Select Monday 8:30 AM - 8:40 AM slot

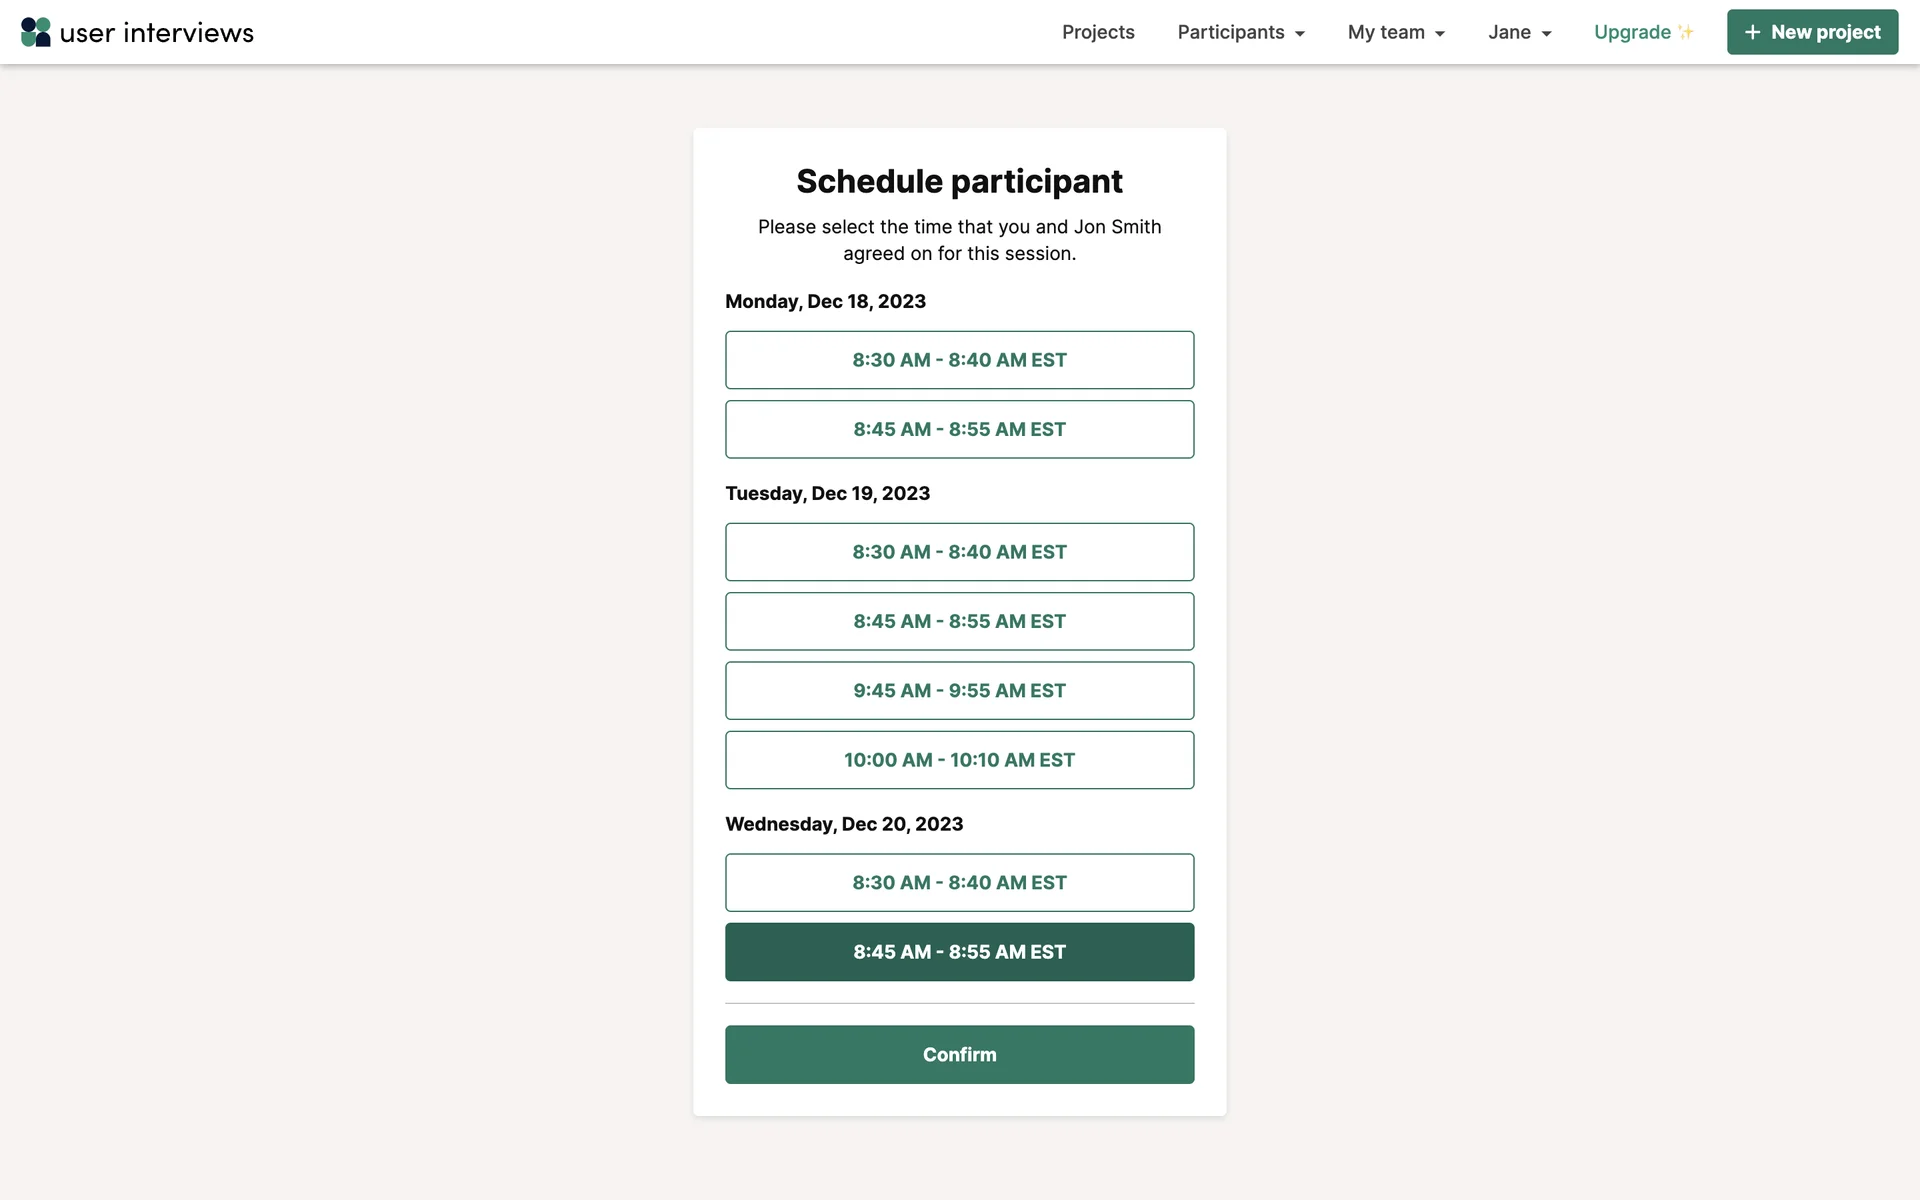959,360
